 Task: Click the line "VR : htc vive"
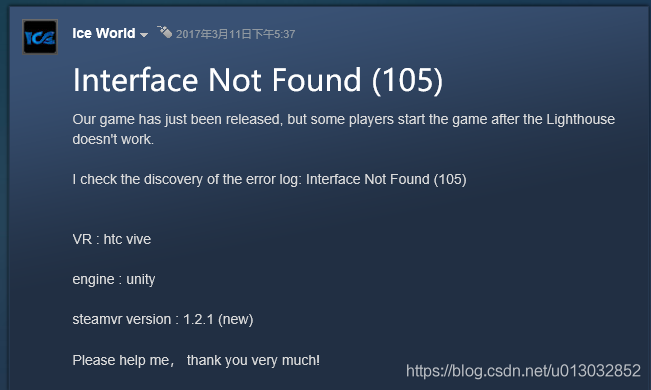click(x=112, y=239)
